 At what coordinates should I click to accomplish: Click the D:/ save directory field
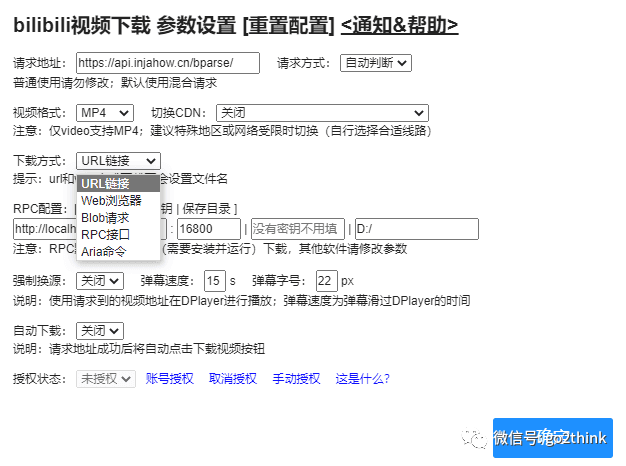click(x=417, y=229)
